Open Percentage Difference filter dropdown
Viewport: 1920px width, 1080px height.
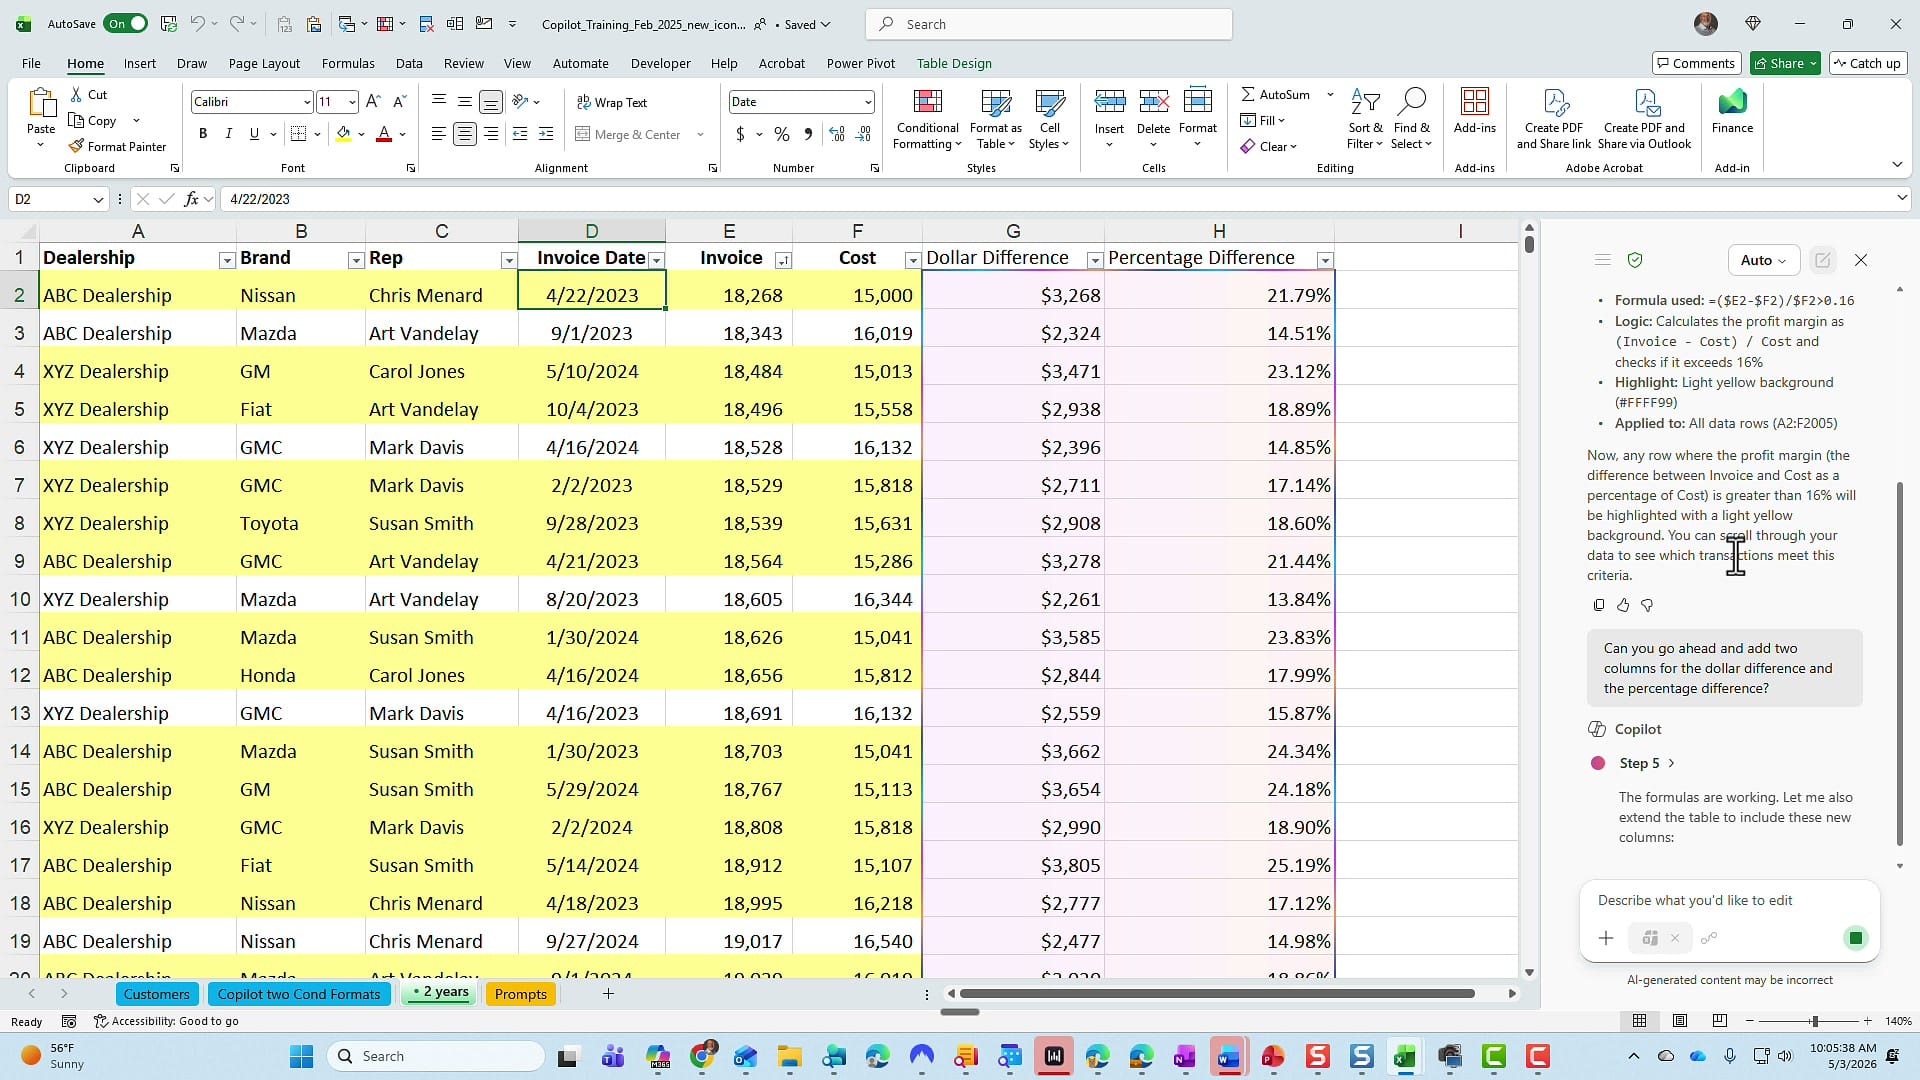[1325, 260]
